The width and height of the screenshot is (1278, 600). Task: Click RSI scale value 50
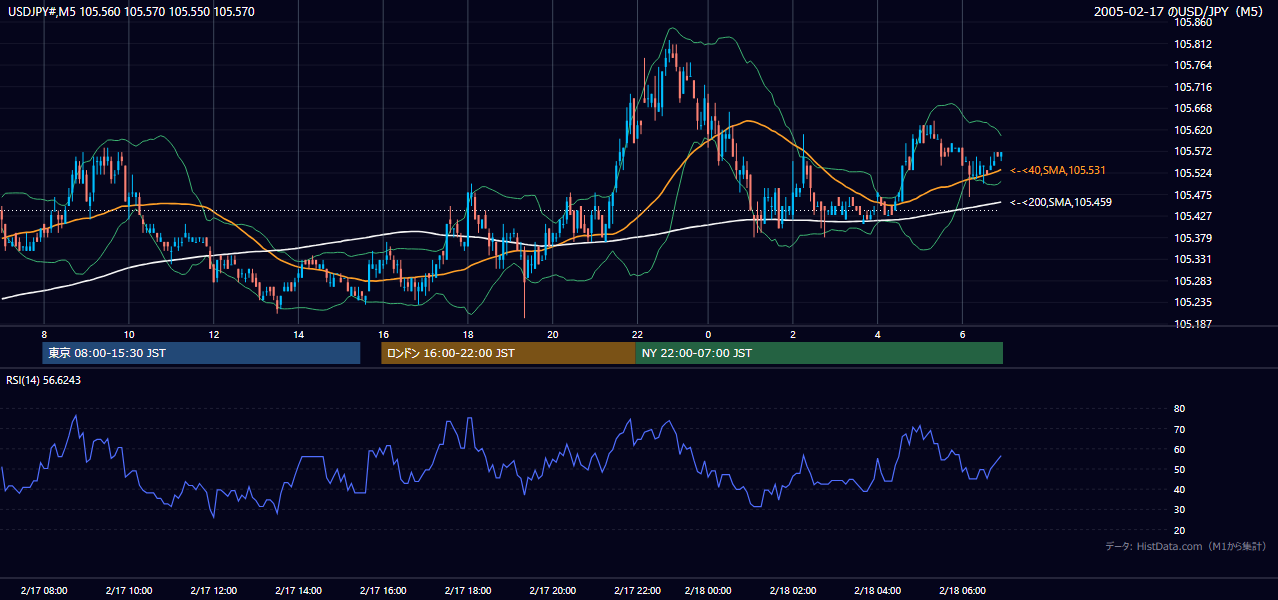tap(1179, 469)
